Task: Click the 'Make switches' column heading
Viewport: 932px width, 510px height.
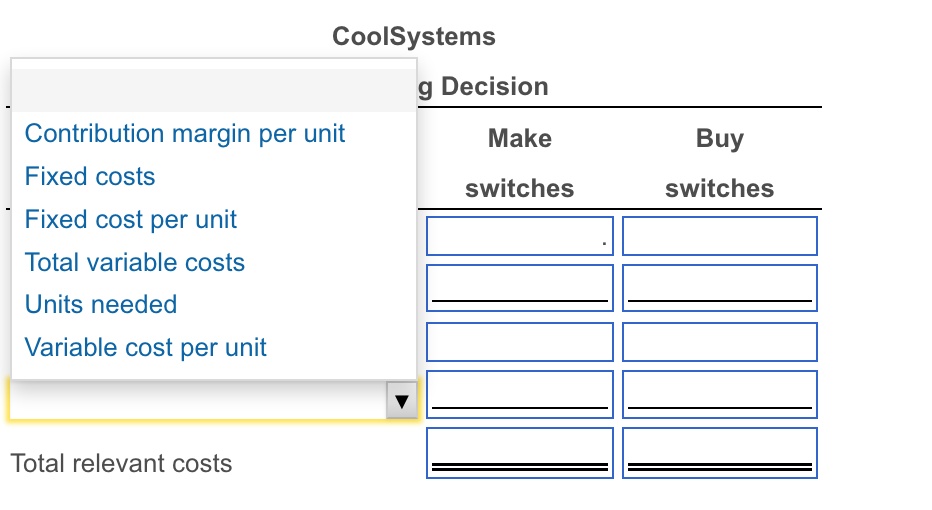Action: [519, 163]
